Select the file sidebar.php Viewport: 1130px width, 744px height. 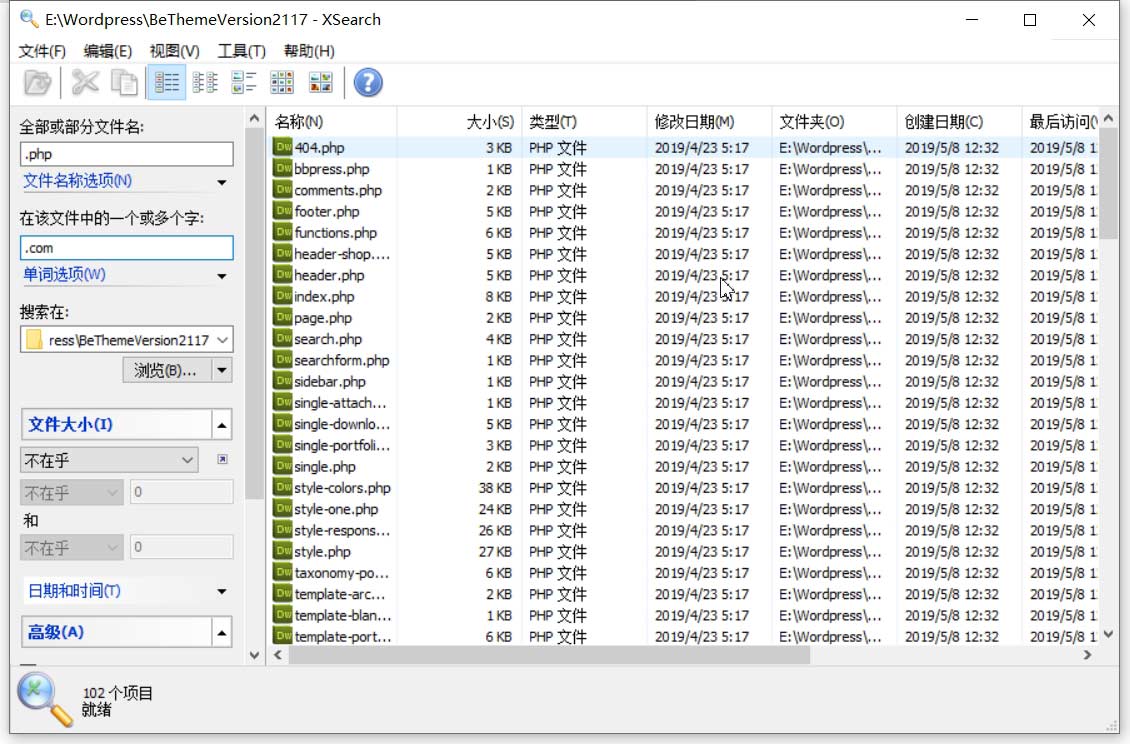coord(329,381)
